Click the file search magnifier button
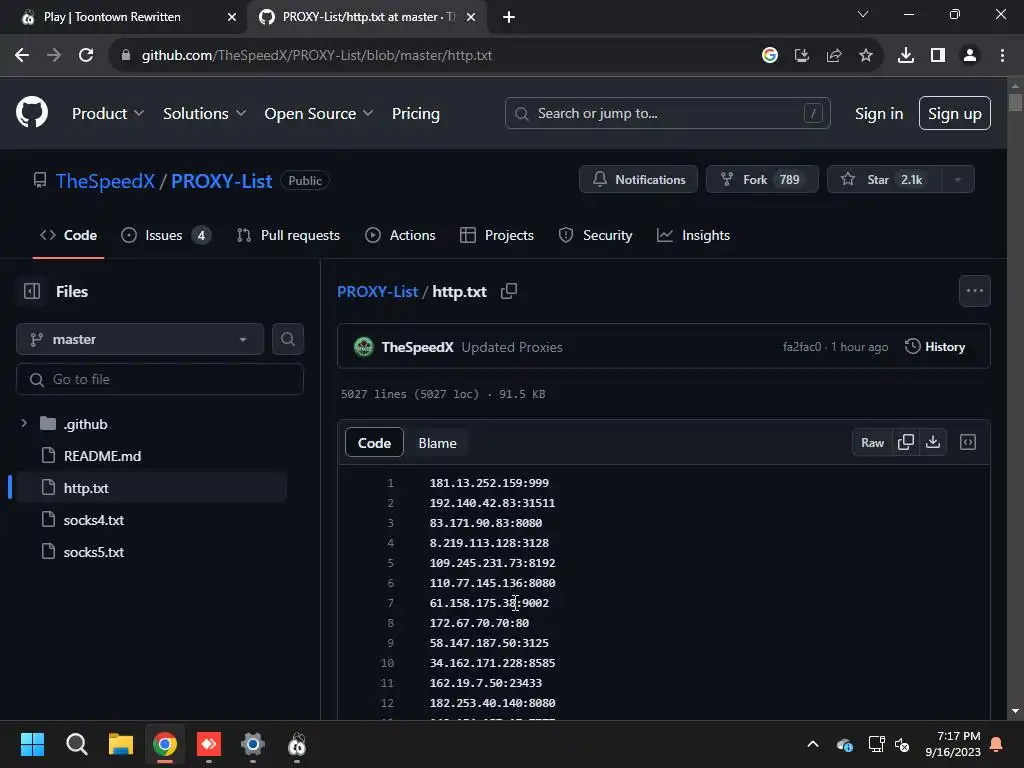Viewport: 1024px width, 768px height. pyautogui.click(x=287, y=339)
